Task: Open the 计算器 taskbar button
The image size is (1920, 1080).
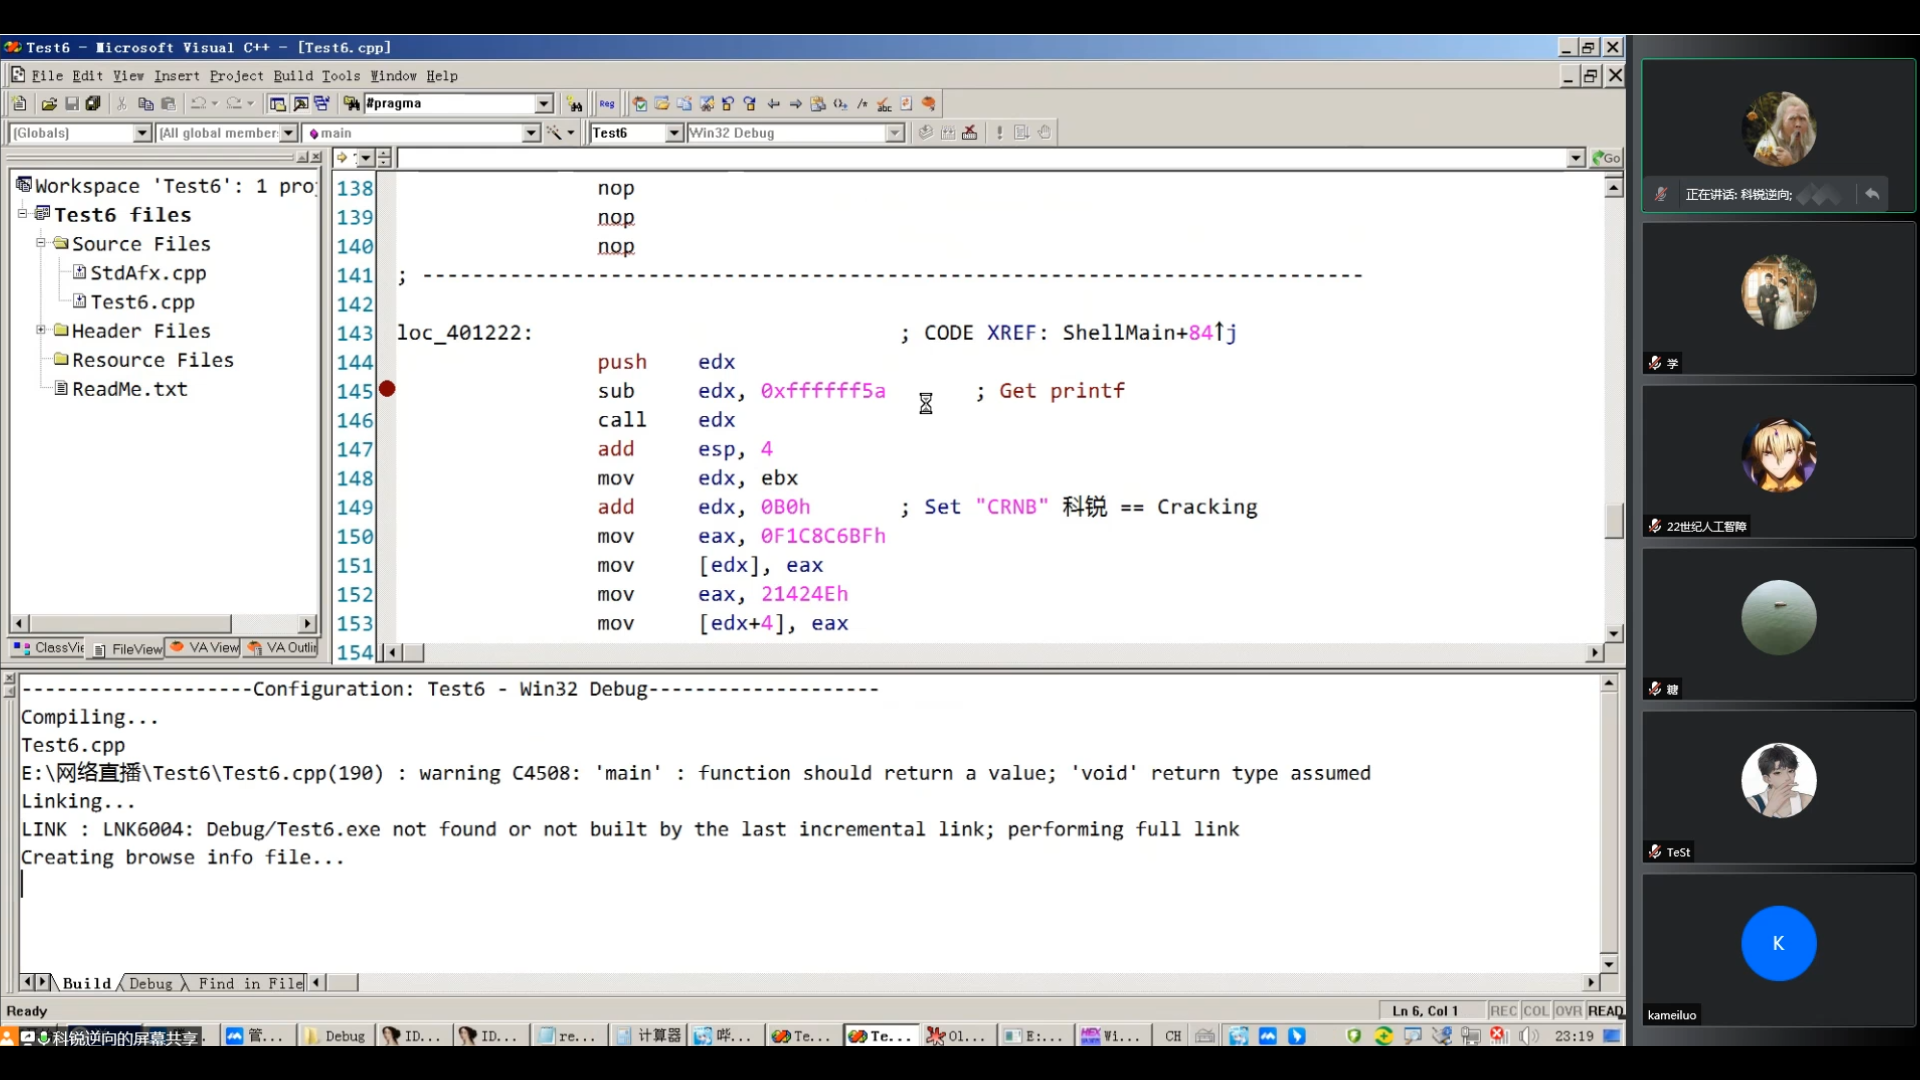Action: pos(648,1036)
